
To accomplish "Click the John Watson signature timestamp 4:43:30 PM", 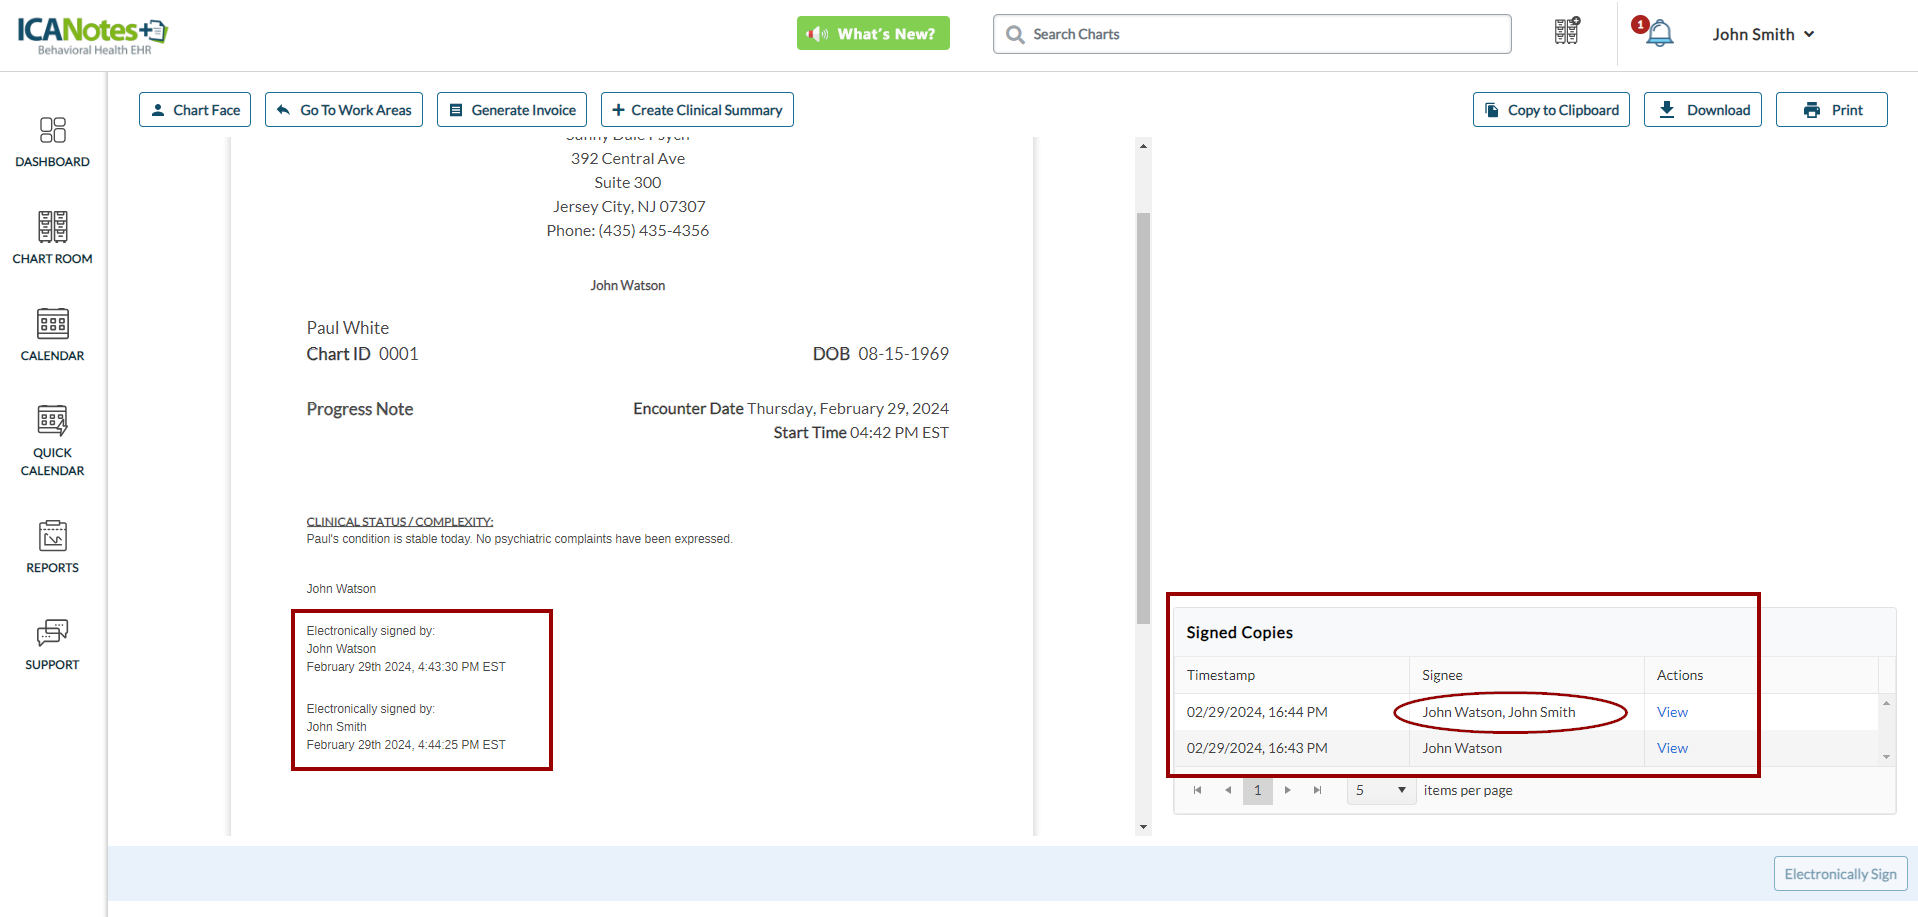I will point(406,667).
